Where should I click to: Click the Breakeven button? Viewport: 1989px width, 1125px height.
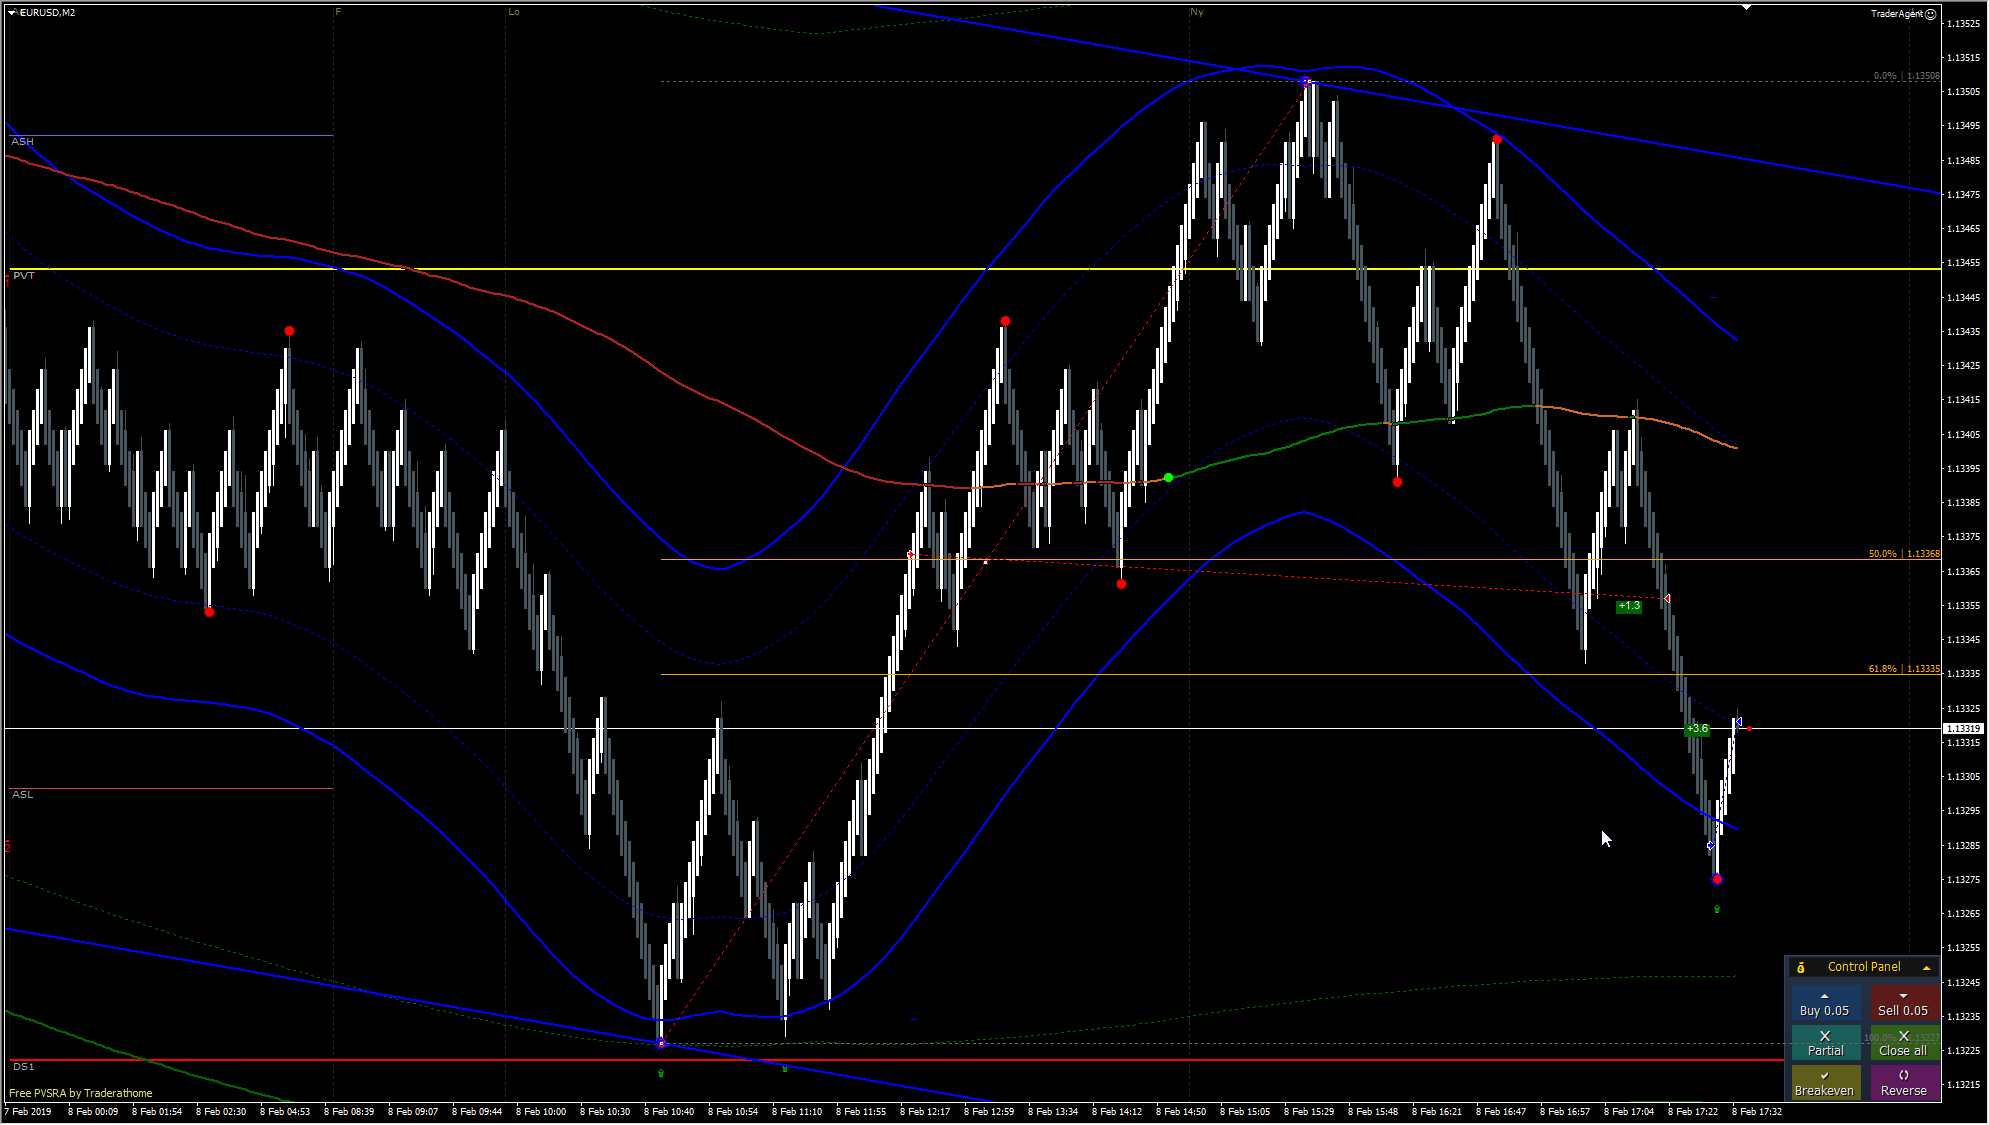pos(1825,1083)
